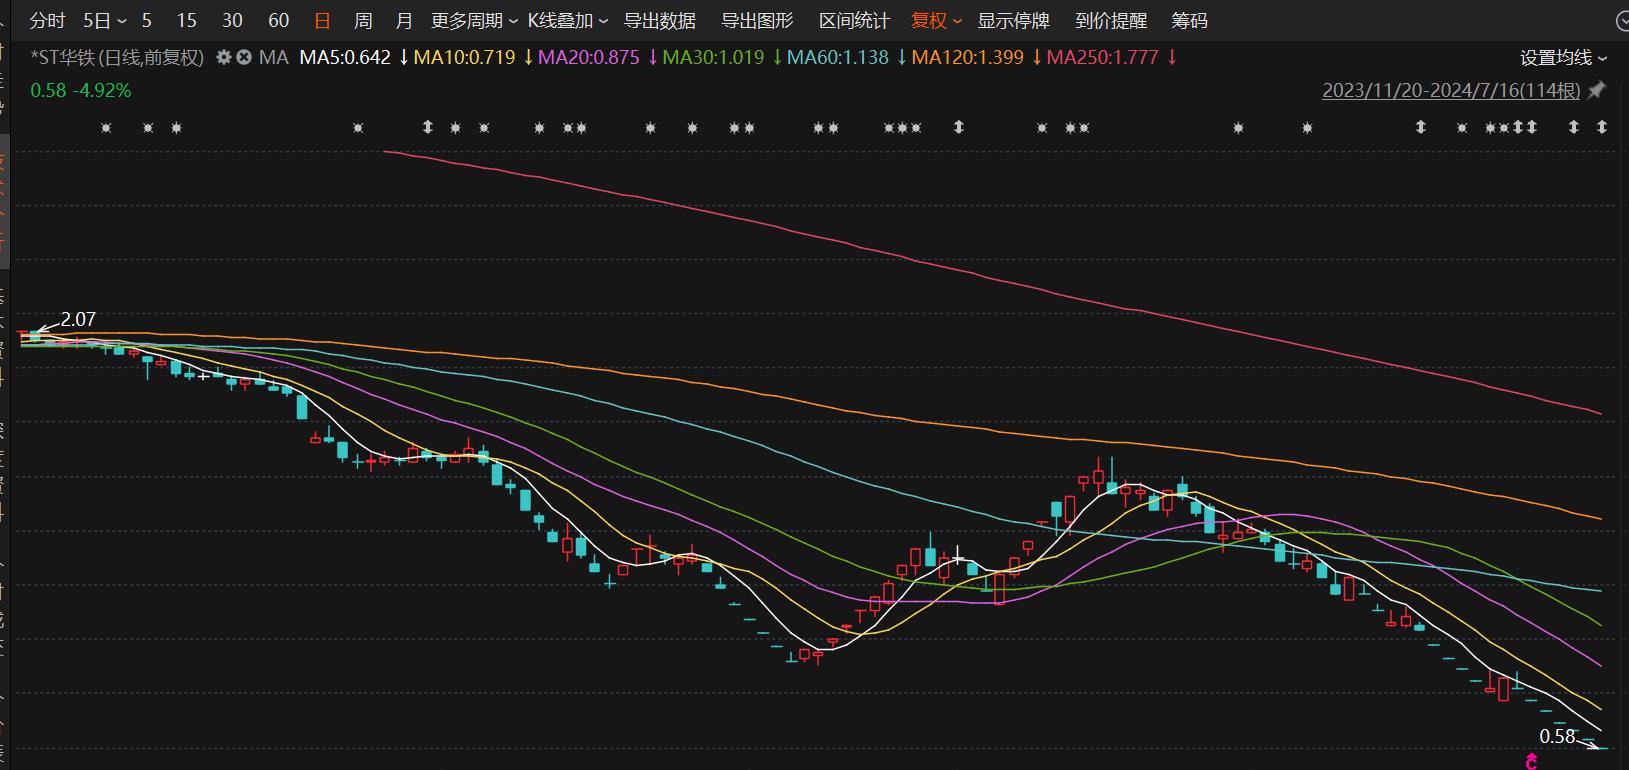The height and width of the screenshot is (770, 1629).
Task: Open the 2023/11/20-2024/7/16 date range link
Action: 1451,90
